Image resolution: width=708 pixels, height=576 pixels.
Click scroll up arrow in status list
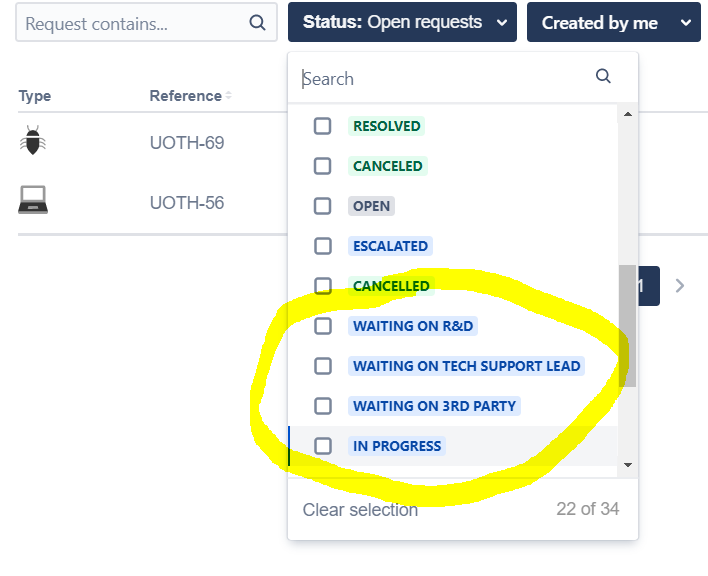pos(628,114)
